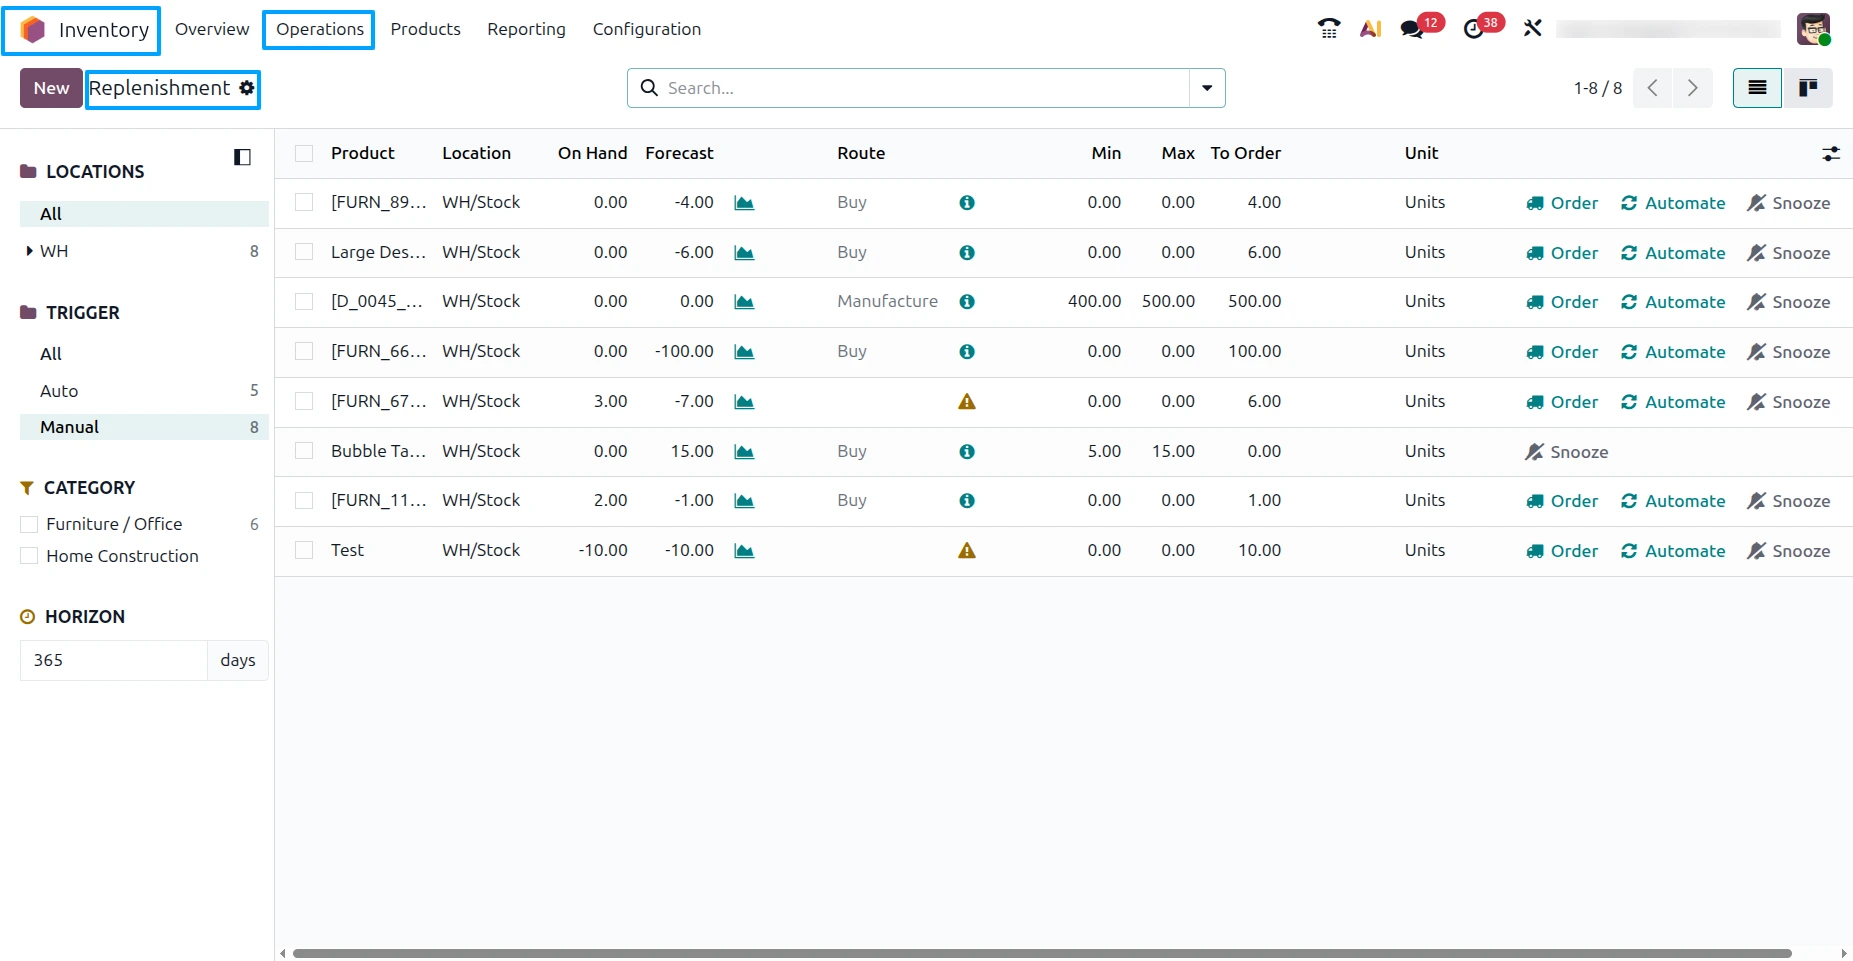The height and width of the screenshot is (961, 1853).
Task: Expand the WH location tree
Action: click(29, 251)
